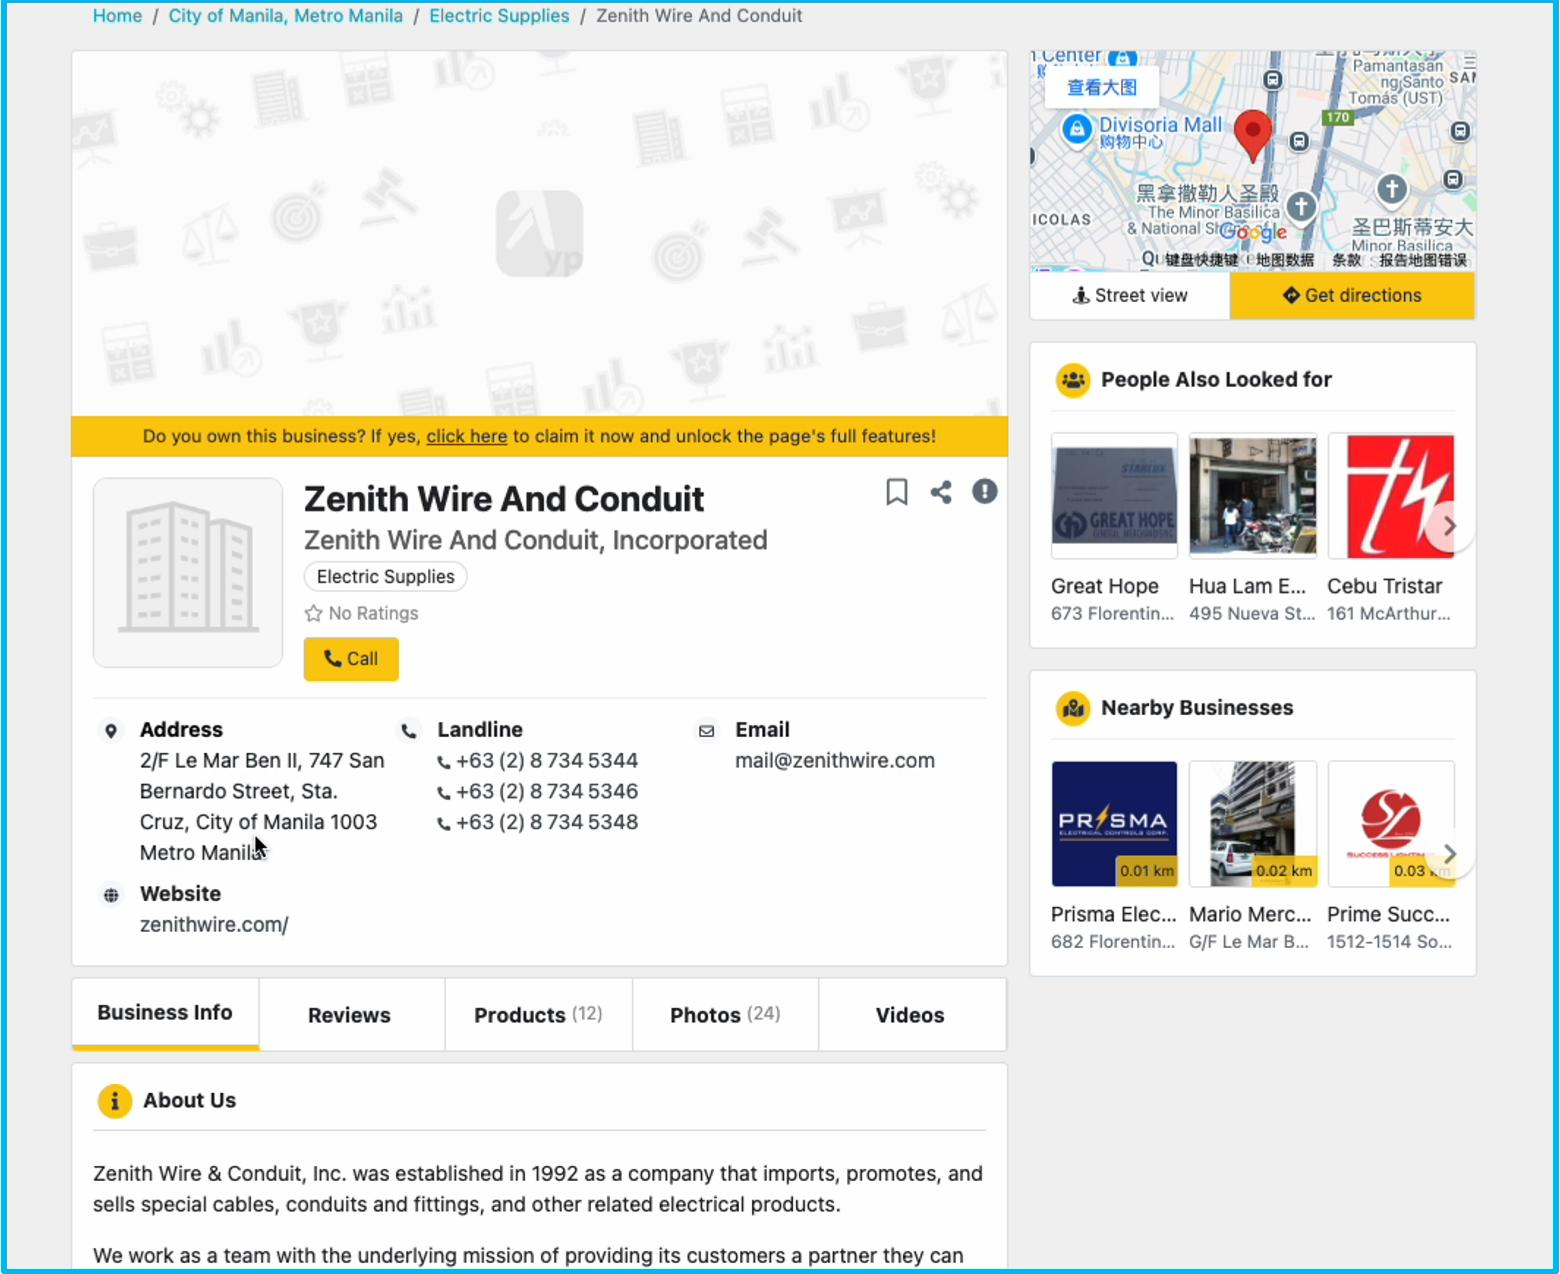Open the Business Info tab
The width and height of the screenshot is (1560, 1274).
coord(165,1013)
